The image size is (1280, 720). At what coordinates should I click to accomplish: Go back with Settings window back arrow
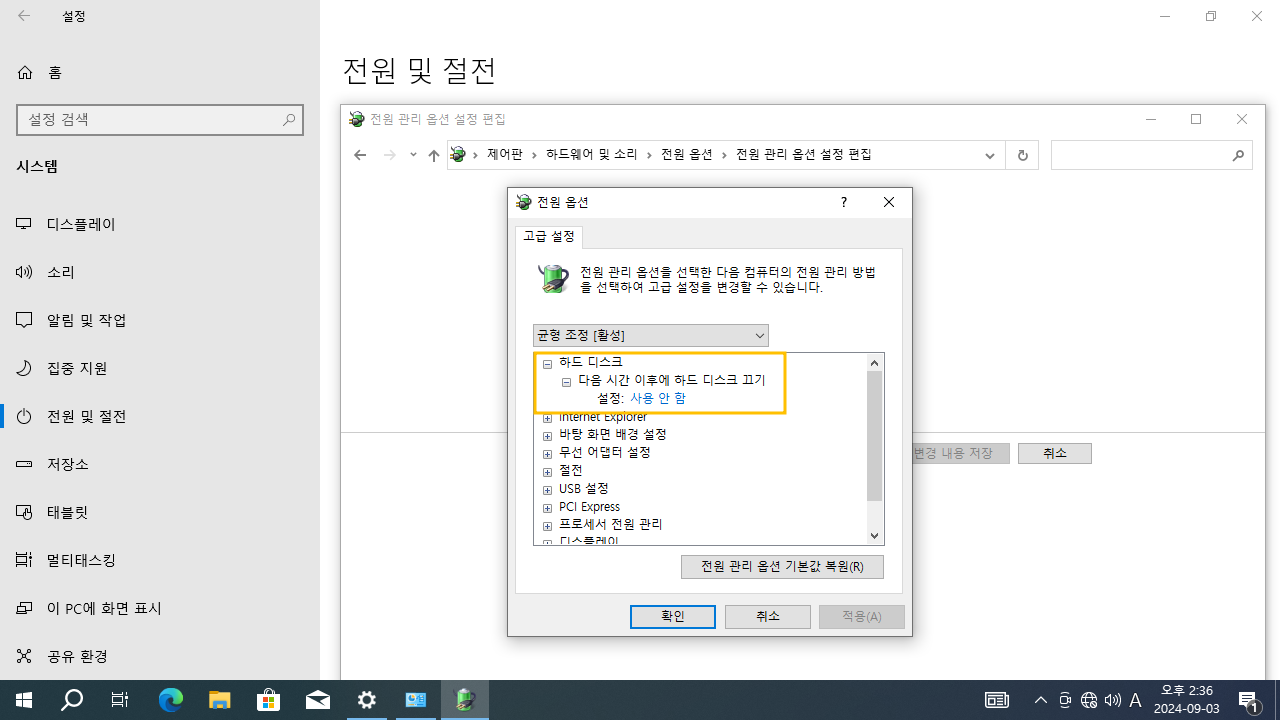pyautogui.click(x=24, y=16)
